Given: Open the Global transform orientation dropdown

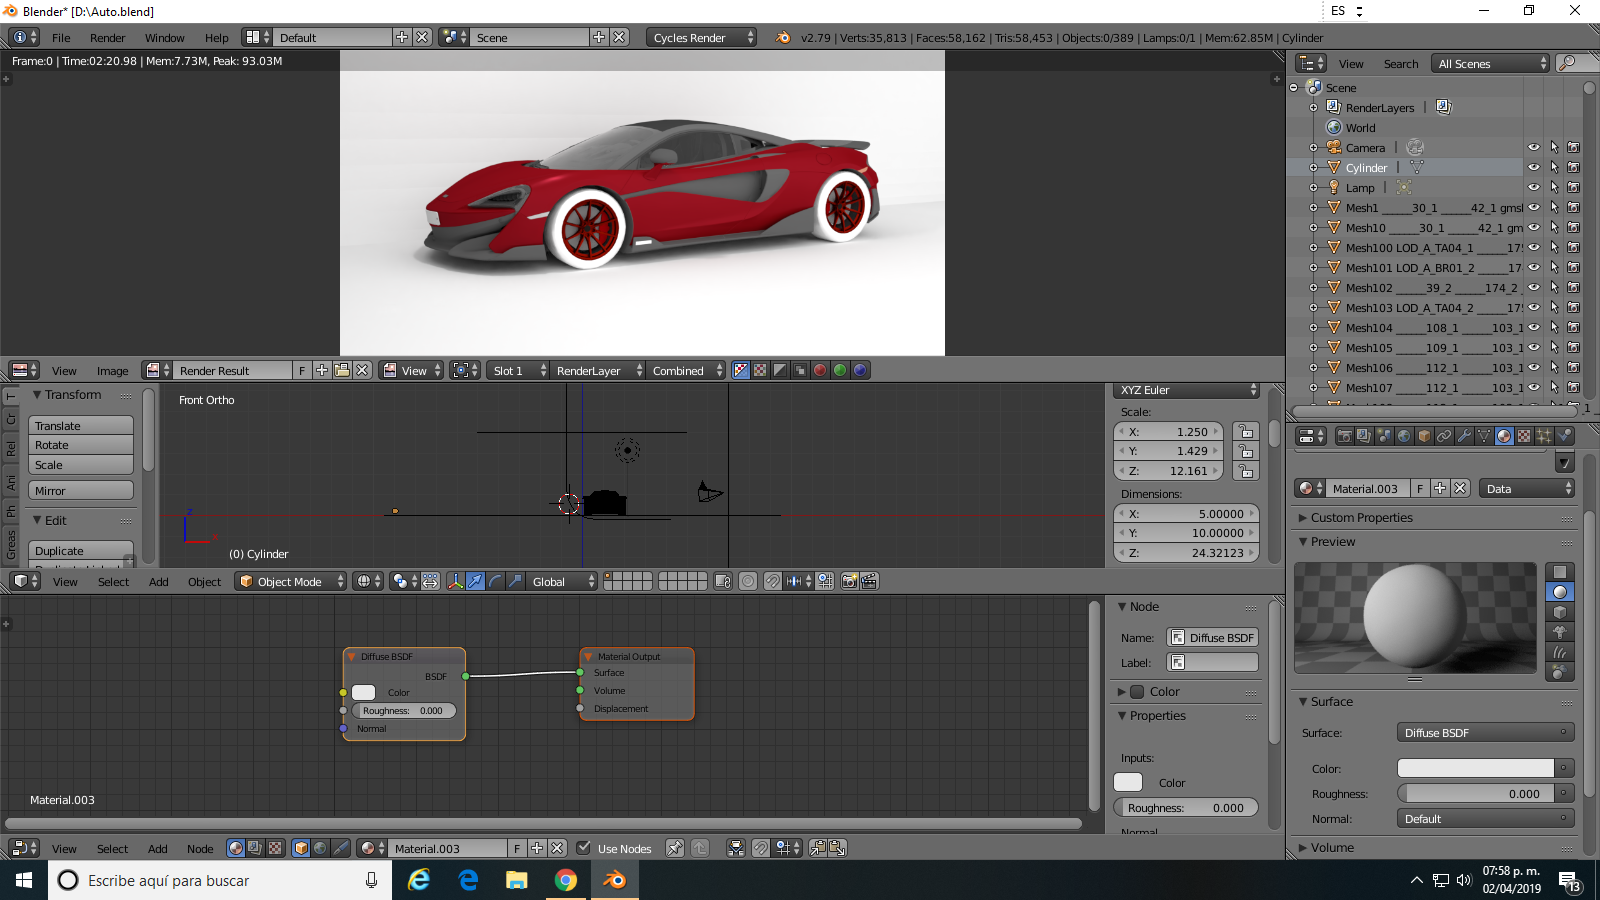Looking at the screenshot, I should click(x=560, y=581).
